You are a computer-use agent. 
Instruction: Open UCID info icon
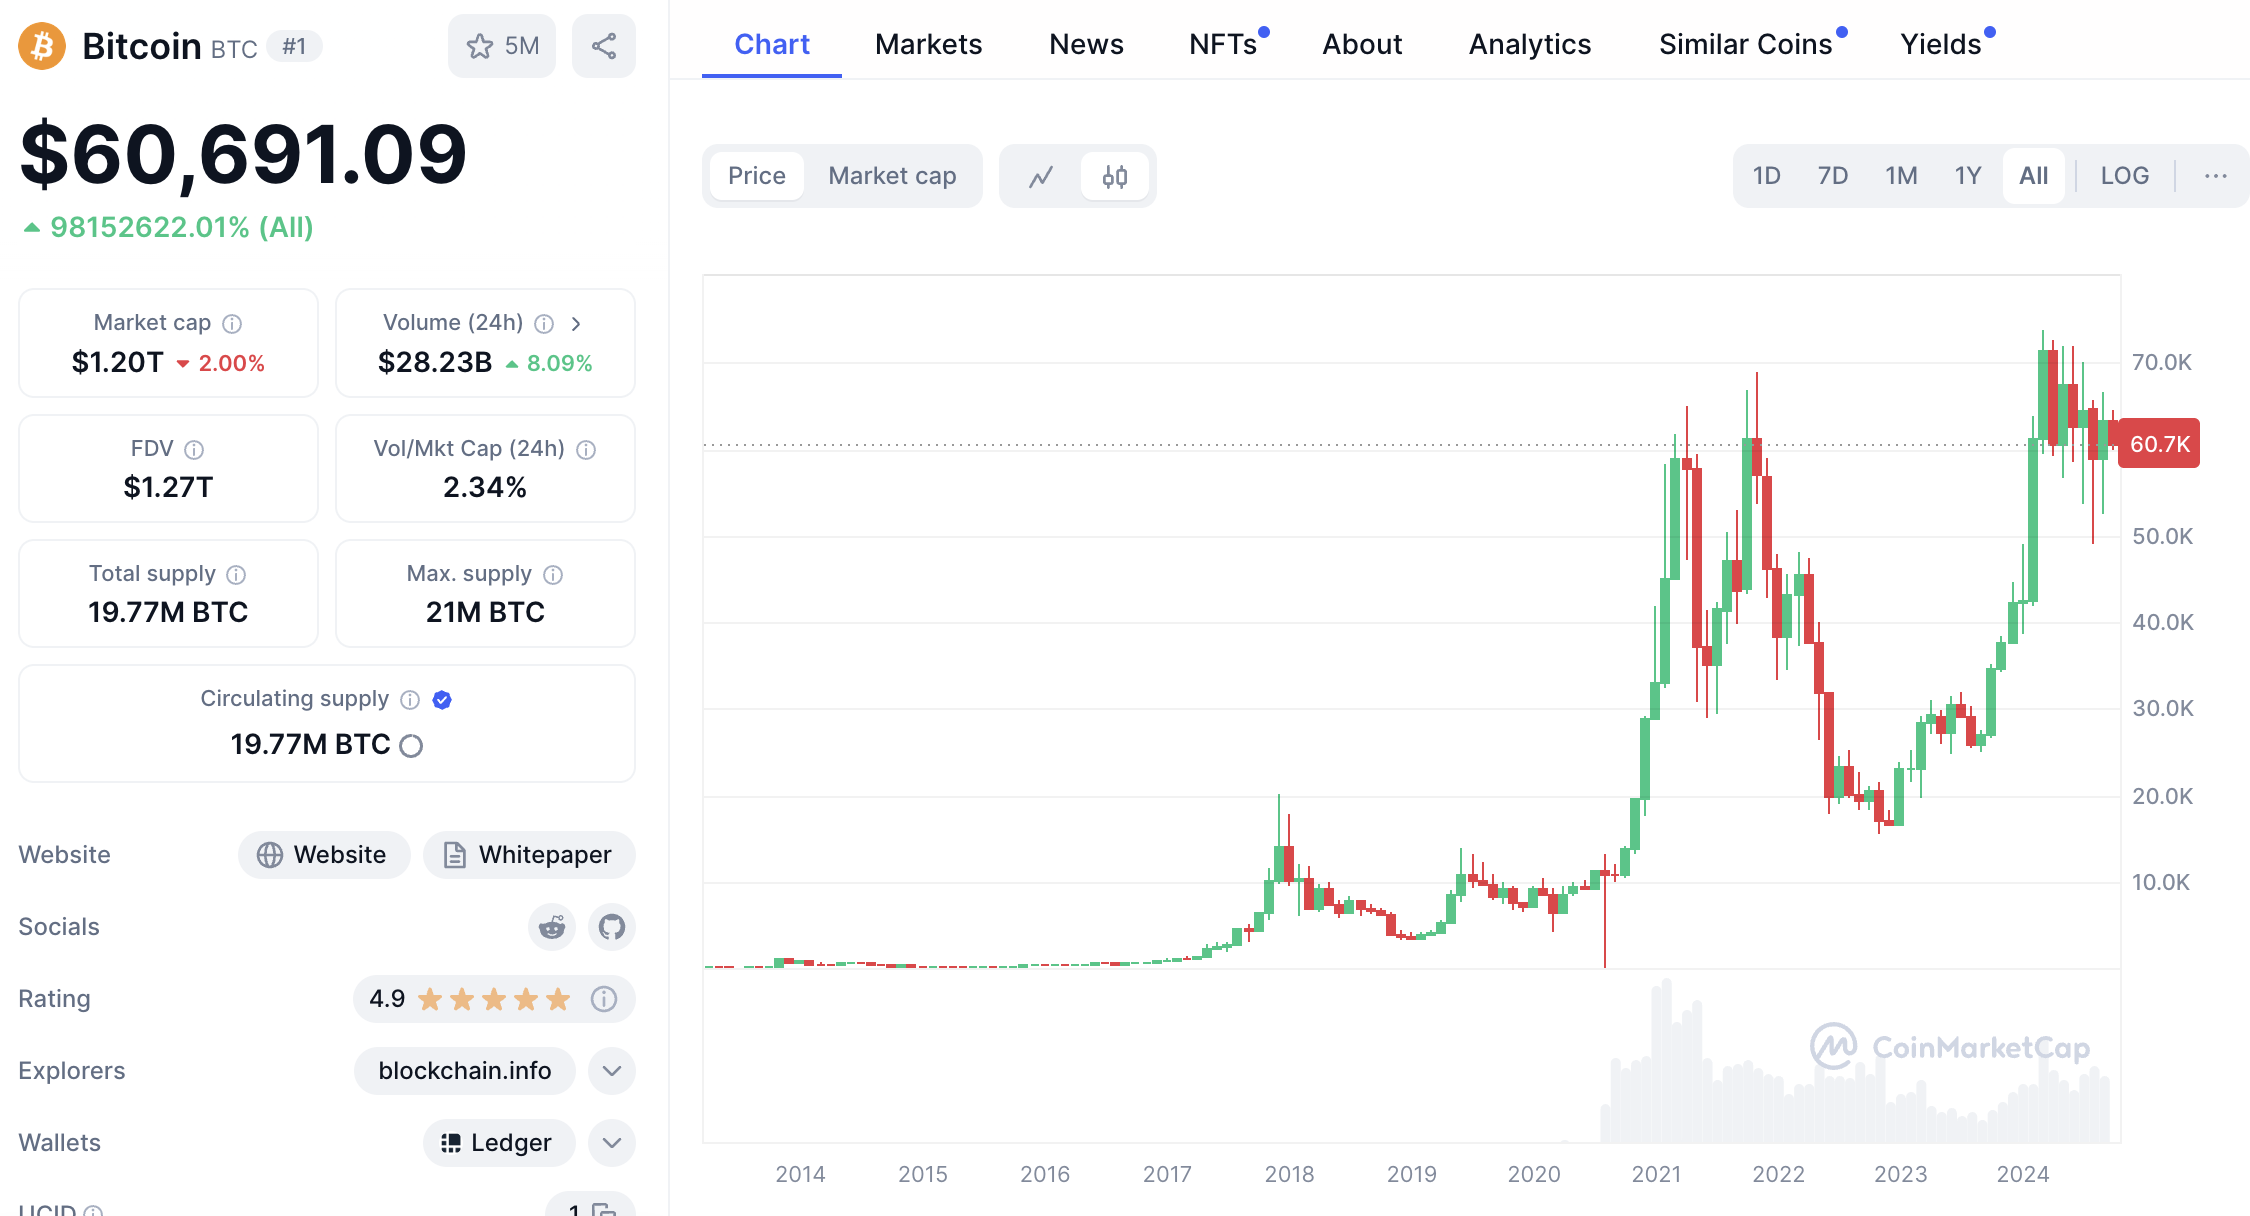[93, 1210]
